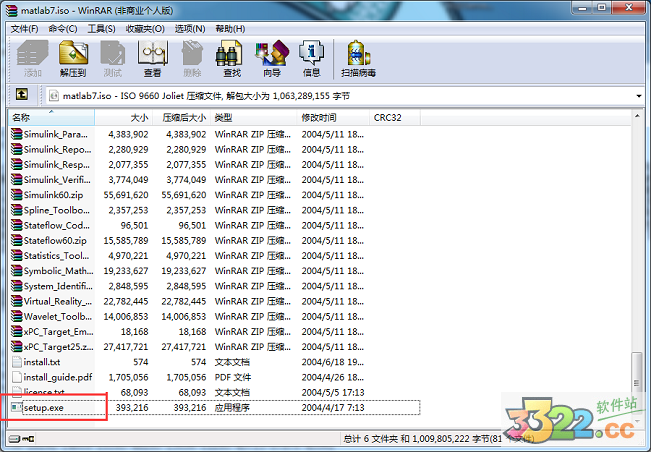
Task: Select the Symbolic_Math... archive icon
Action: tap(17, 271)
